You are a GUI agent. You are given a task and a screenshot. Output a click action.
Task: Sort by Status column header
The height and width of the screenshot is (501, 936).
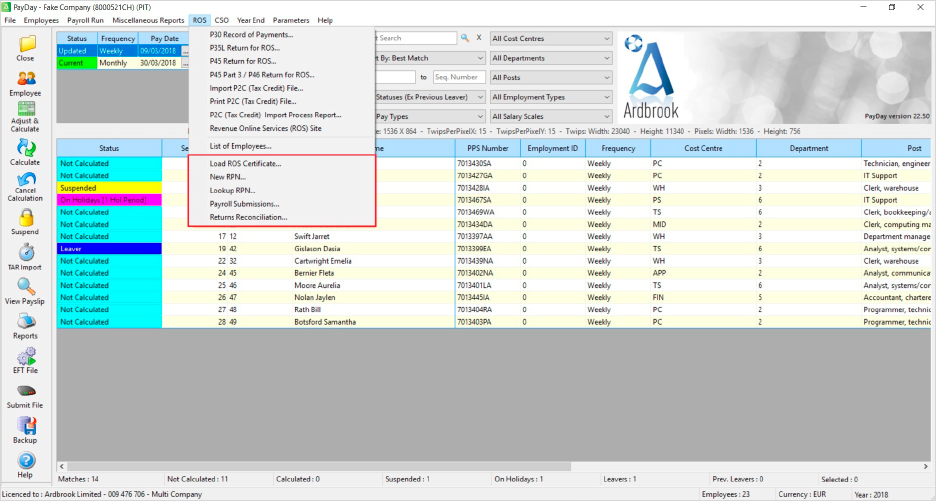(109, 148)
